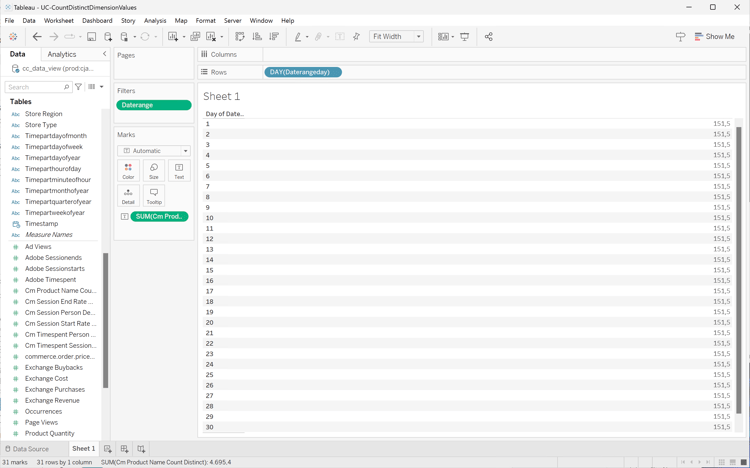This screenshot has height=468, width=750.
Task: Open the Automatic mark type dropdown
Action: click(154, 151)
